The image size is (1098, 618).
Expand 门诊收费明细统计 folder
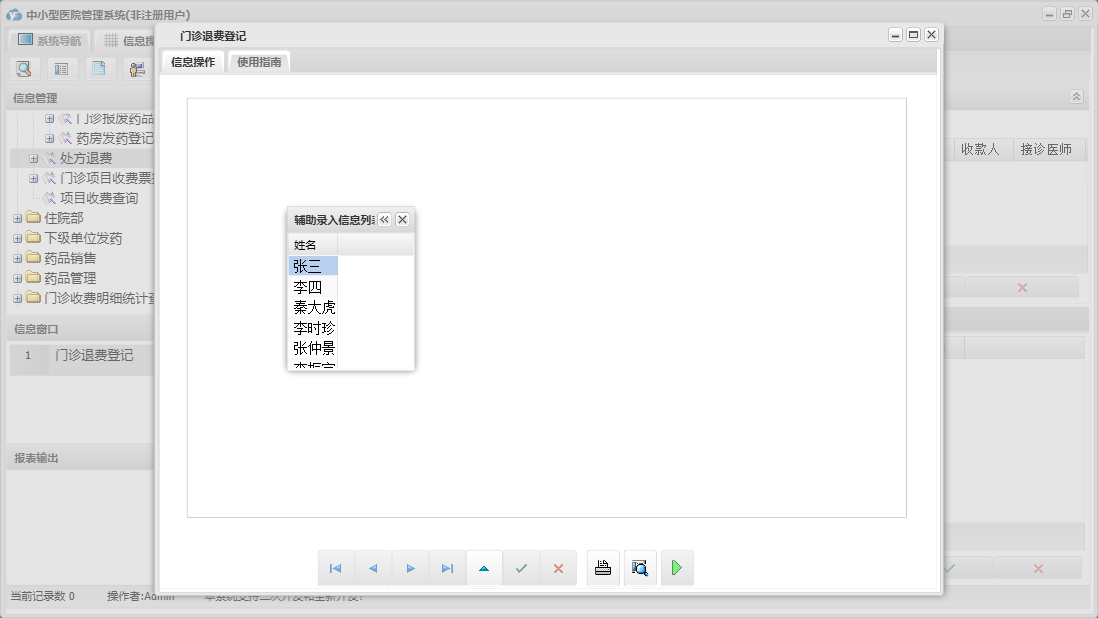tap(18, 298)
